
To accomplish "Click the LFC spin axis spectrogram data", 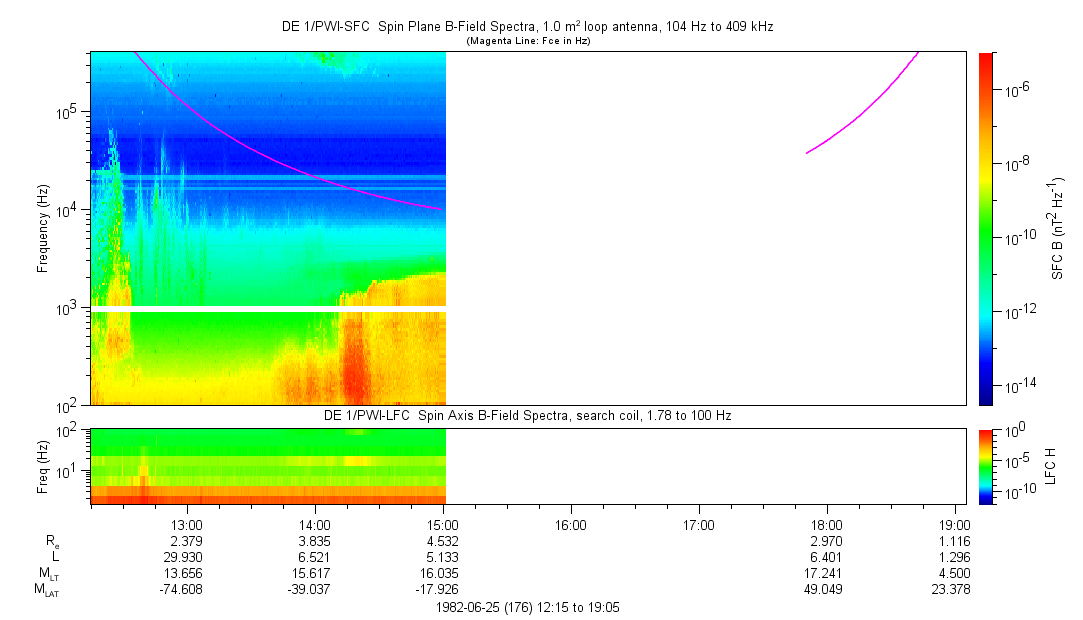I will pyautogui.click(x=268, y=467).
